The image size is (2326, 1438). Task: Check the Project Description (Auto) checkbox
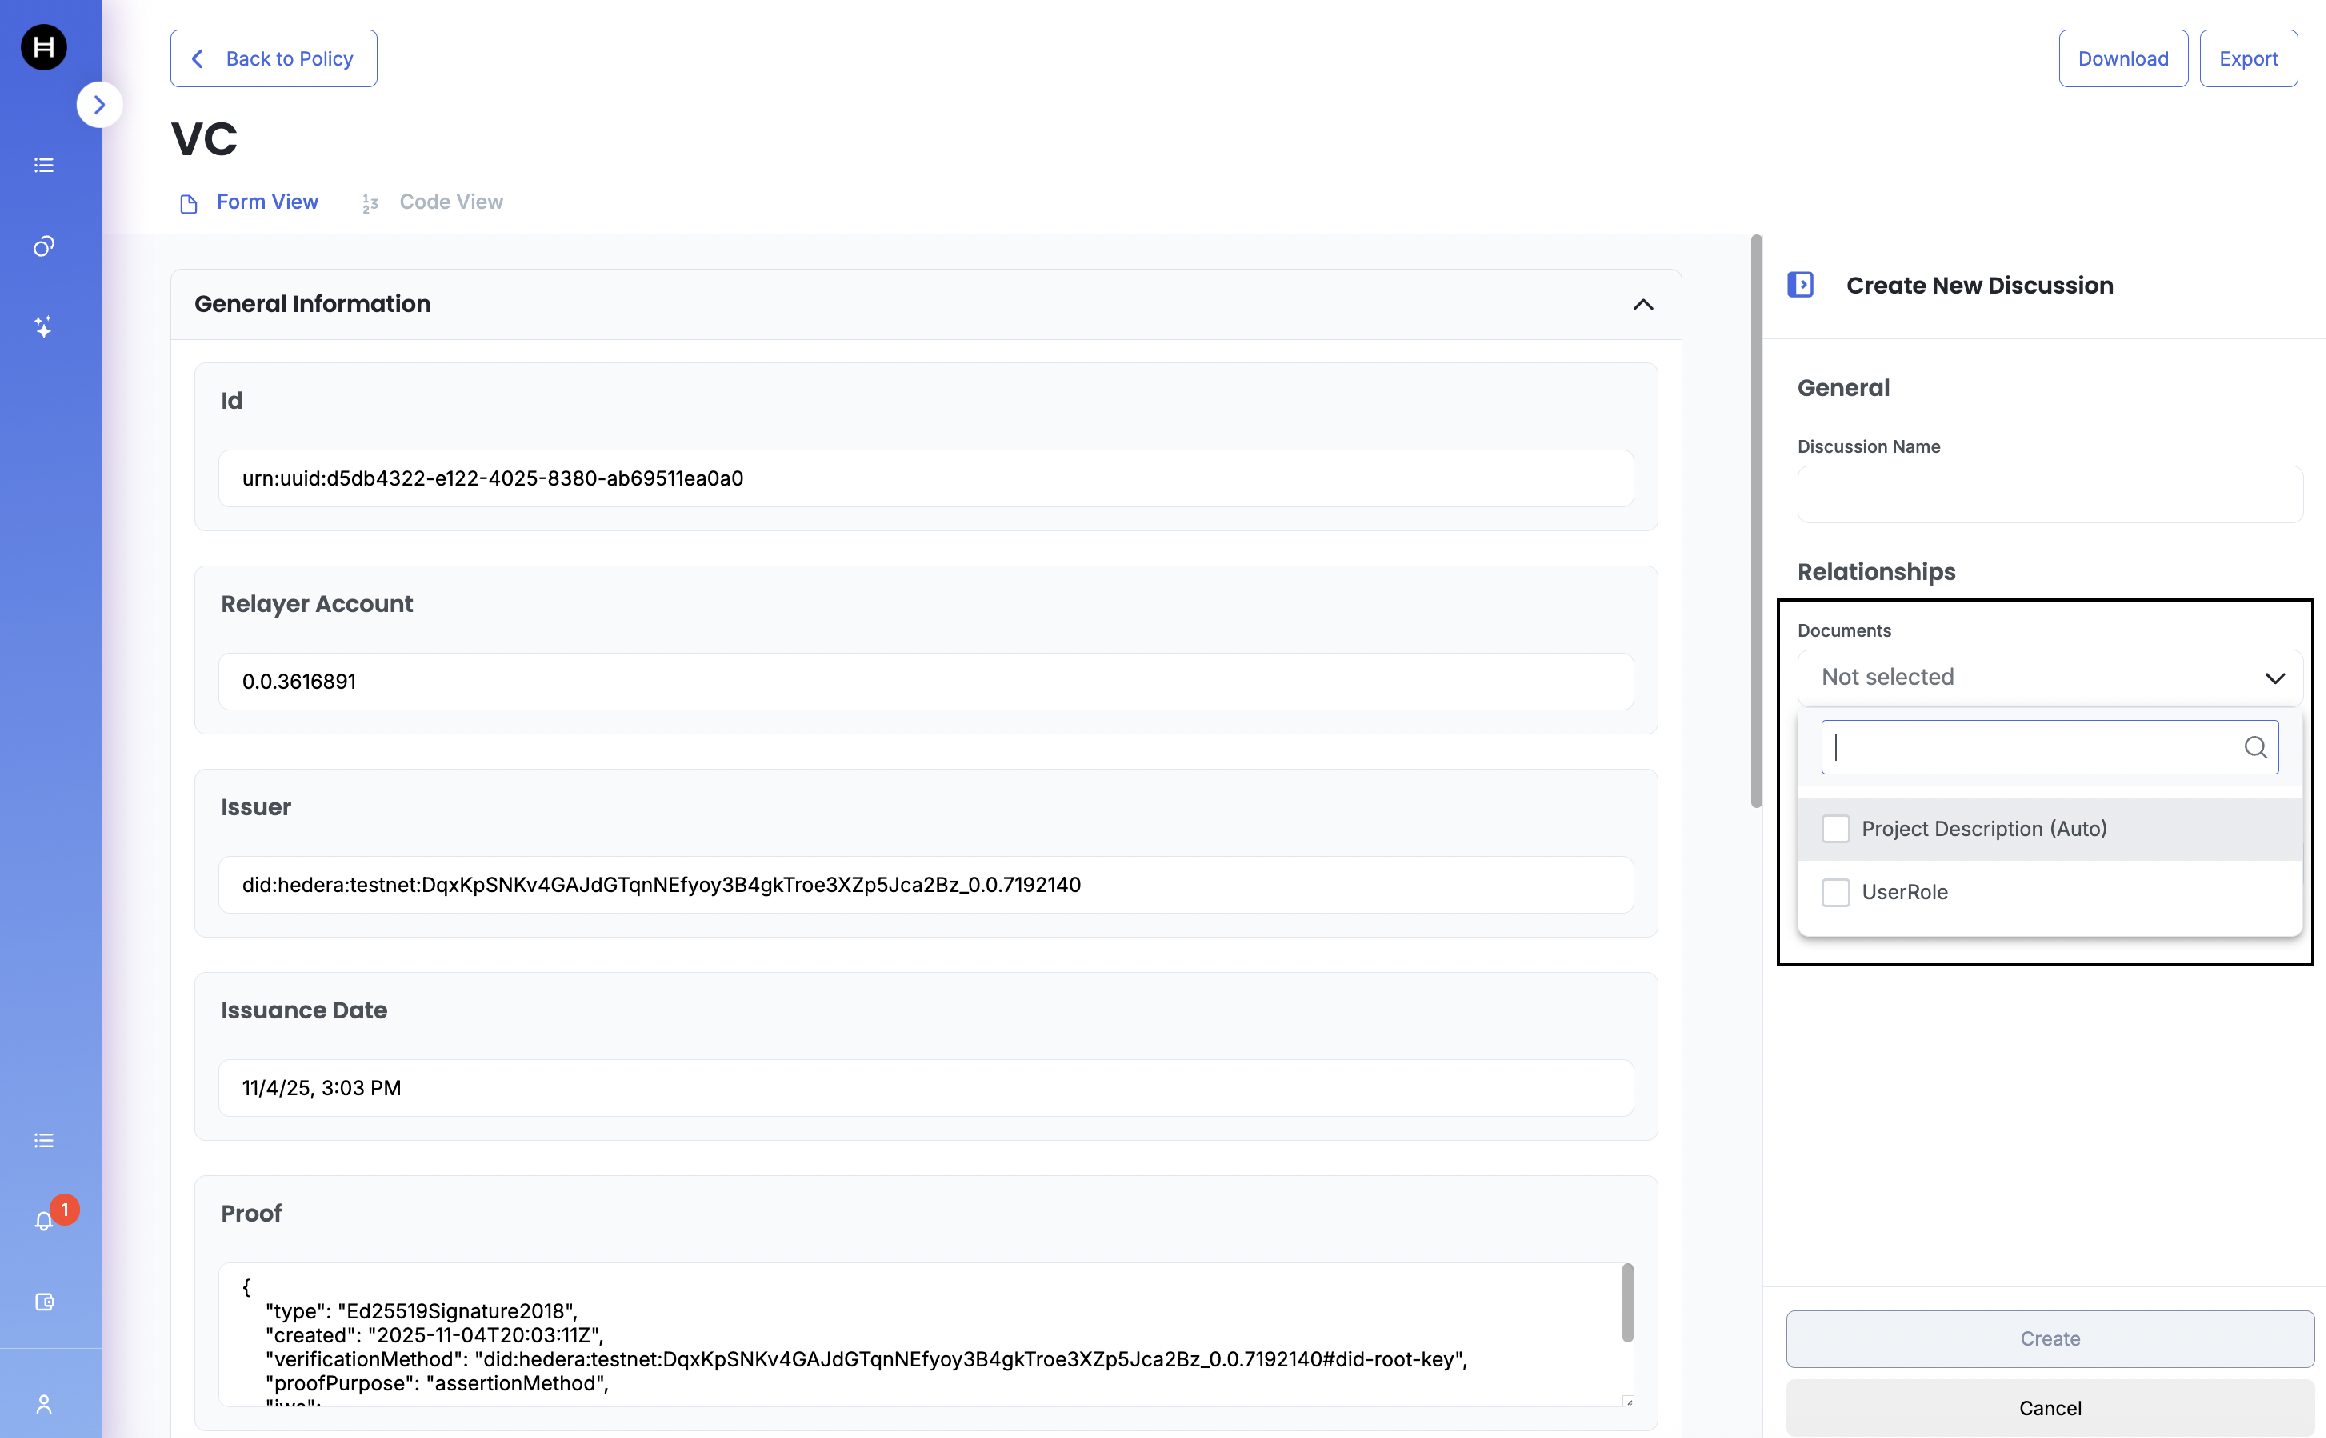(1836, 829)
